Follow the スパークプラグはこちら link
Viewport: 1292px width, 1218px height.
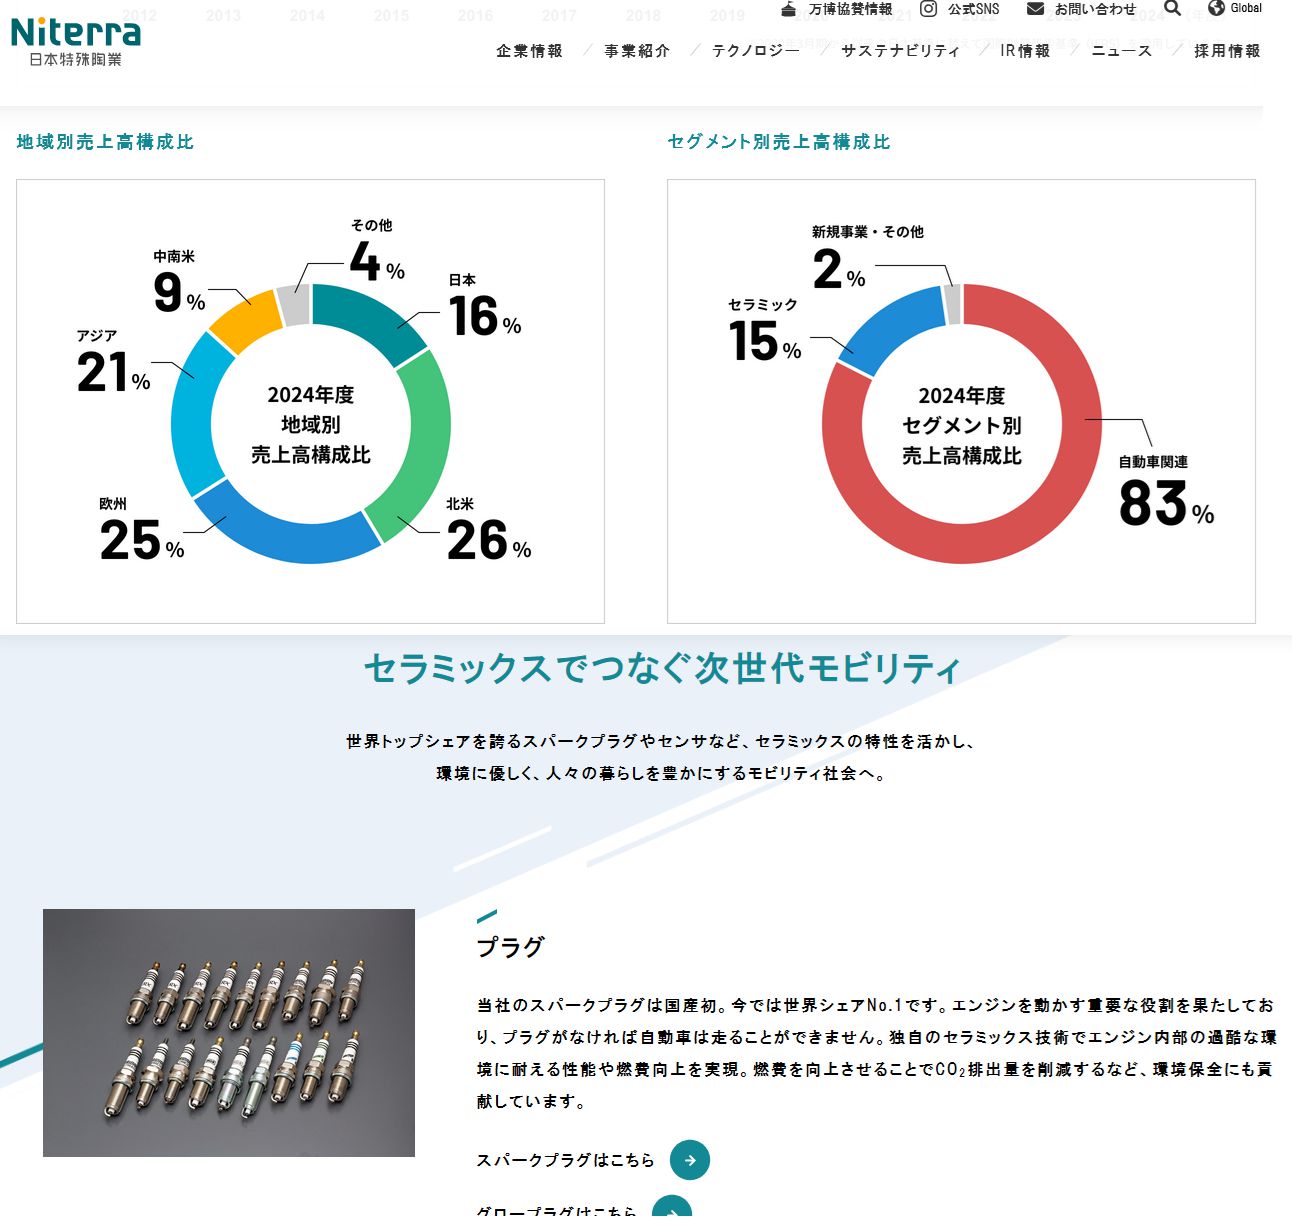tap(565, 1160)
